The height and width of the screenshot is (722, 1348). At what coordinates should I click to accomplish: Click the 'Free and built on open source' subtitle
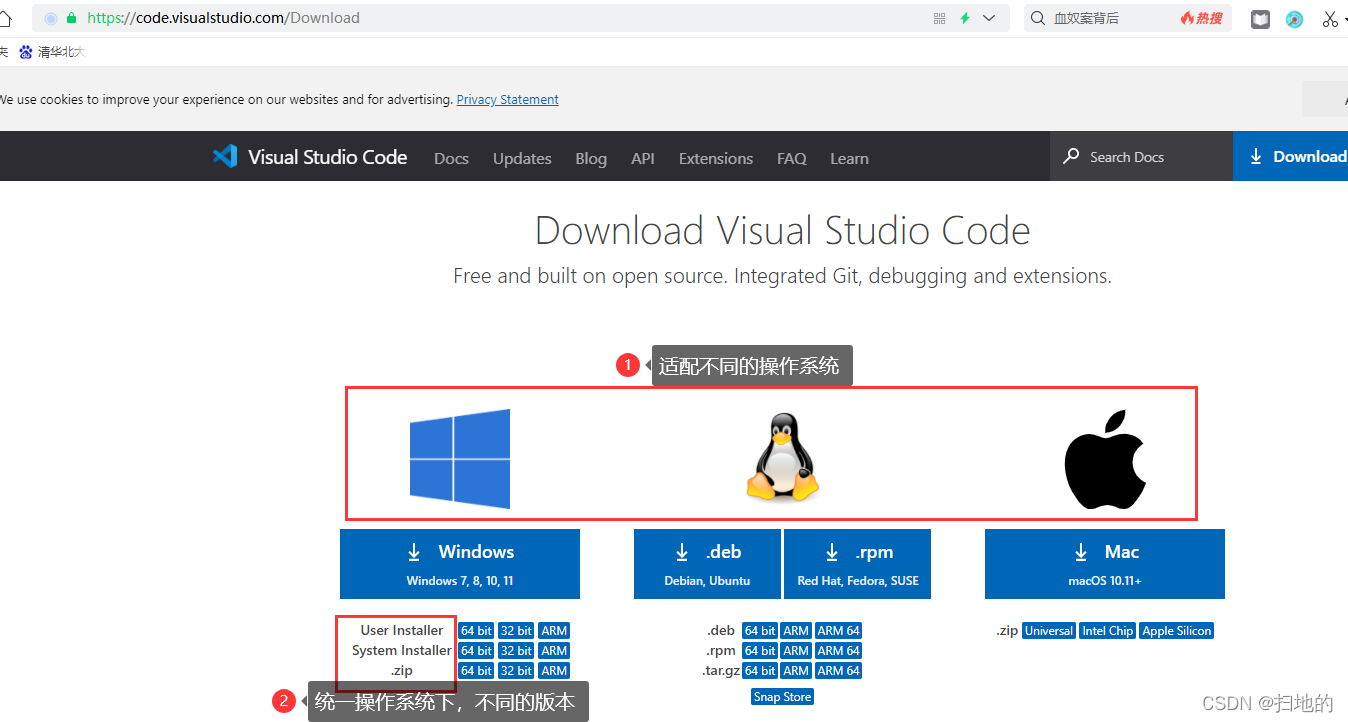pyautogui.click(x=783, y=276)
